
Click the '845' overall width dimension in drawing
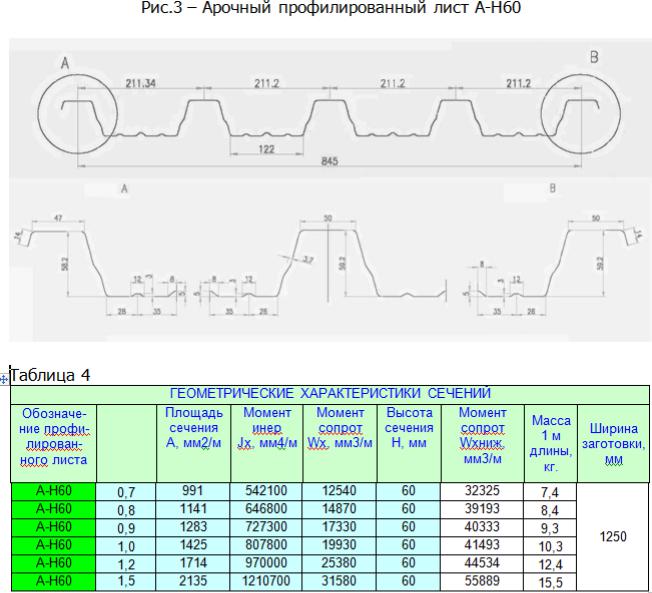[330, 161]
